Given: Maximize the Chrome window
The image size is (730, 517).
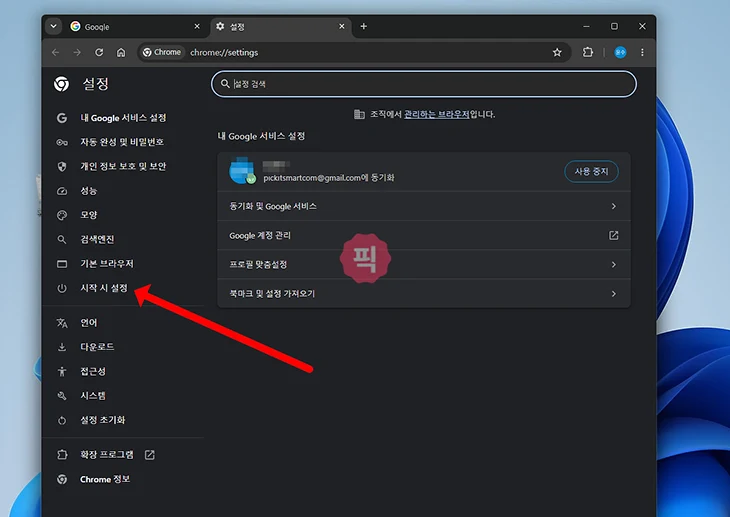Looking at the screenshot, I should [x=614, y=27].
